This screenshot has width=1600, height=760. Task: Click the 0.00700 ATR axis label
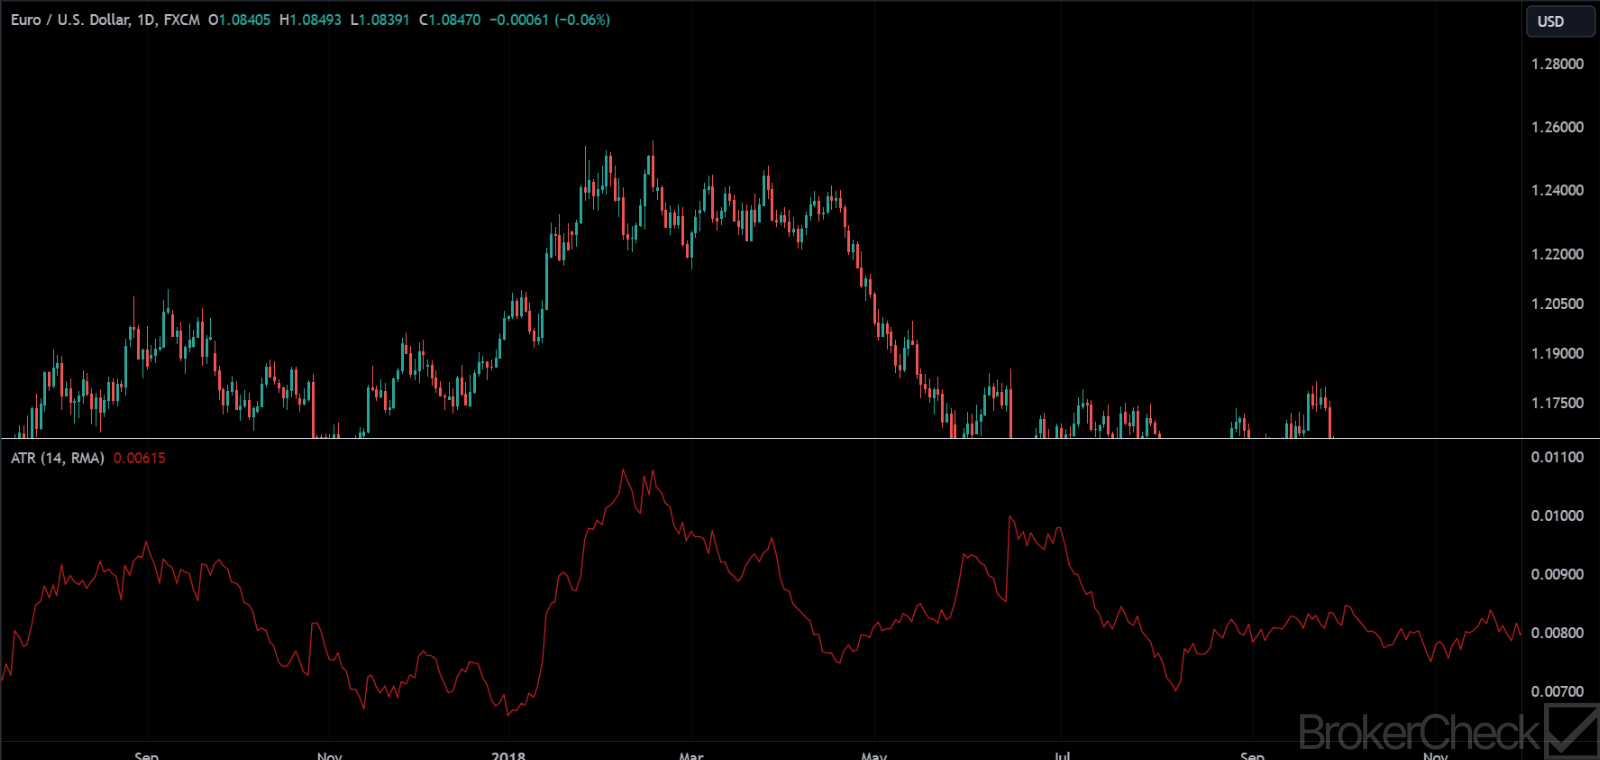[1557, 692]
